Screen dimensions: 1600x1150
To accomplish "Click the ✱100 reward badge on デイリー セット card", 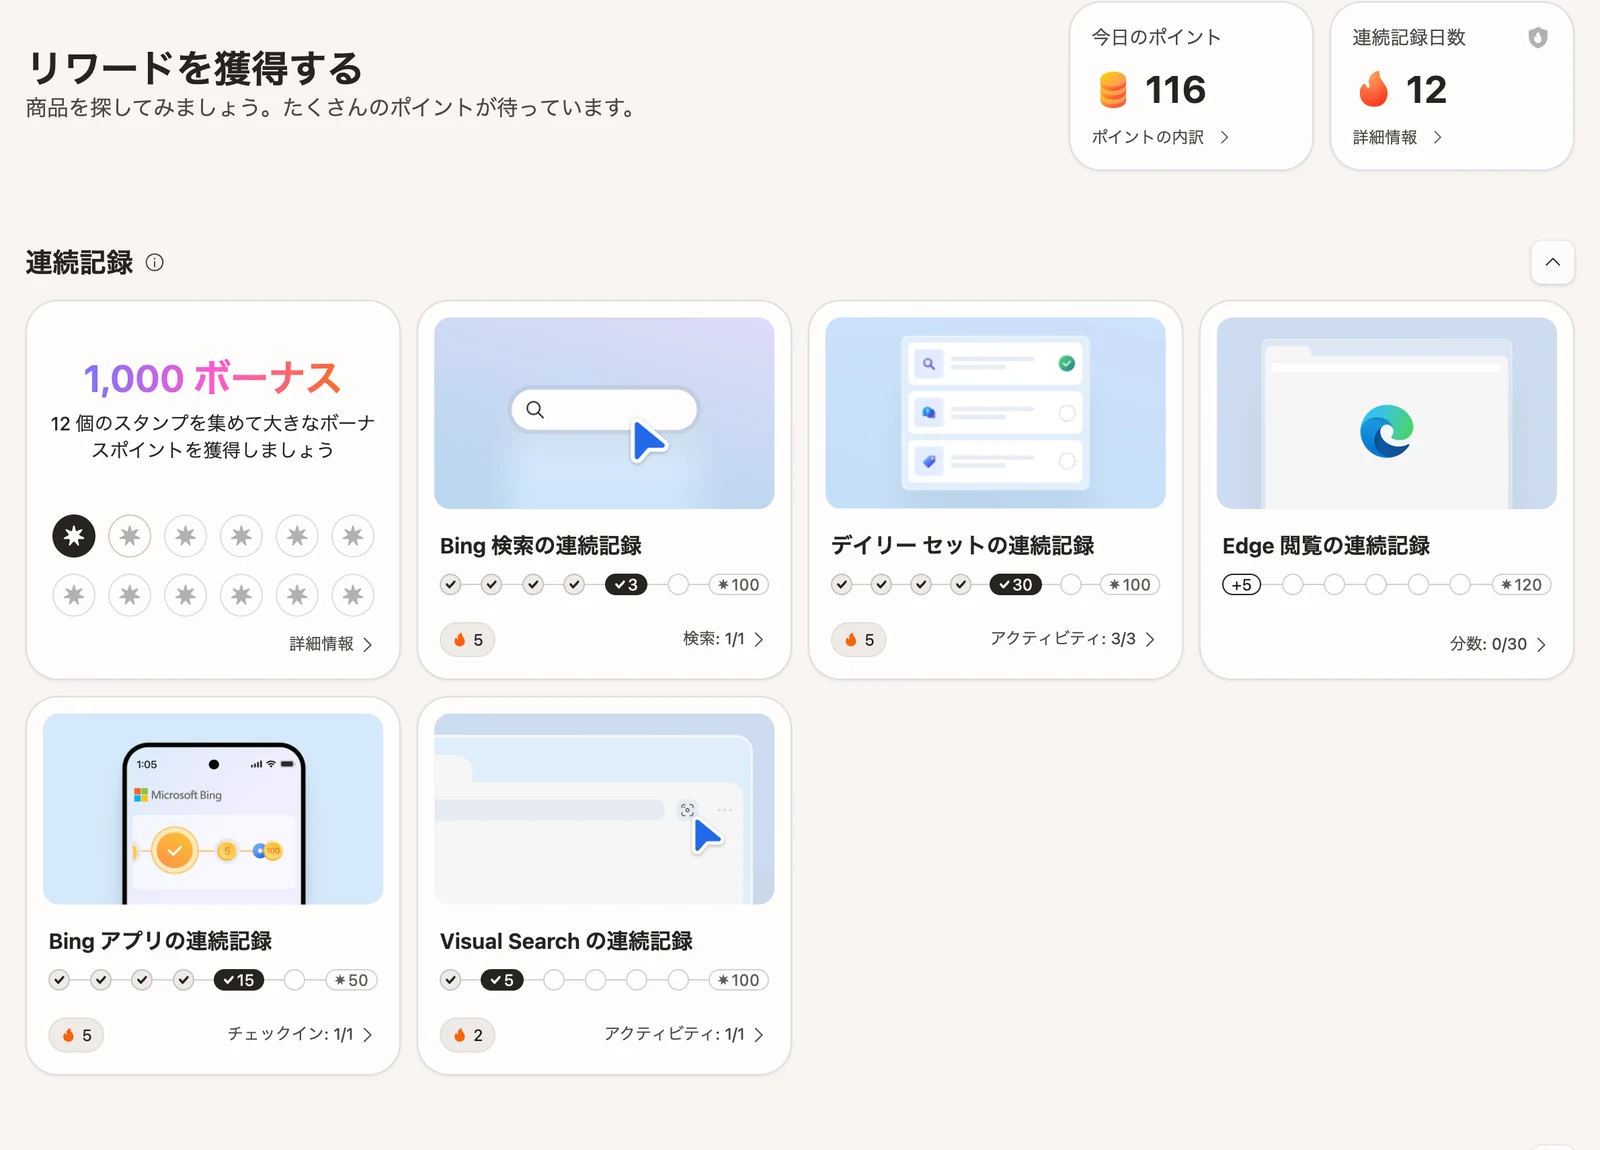I will point(1130,585).
